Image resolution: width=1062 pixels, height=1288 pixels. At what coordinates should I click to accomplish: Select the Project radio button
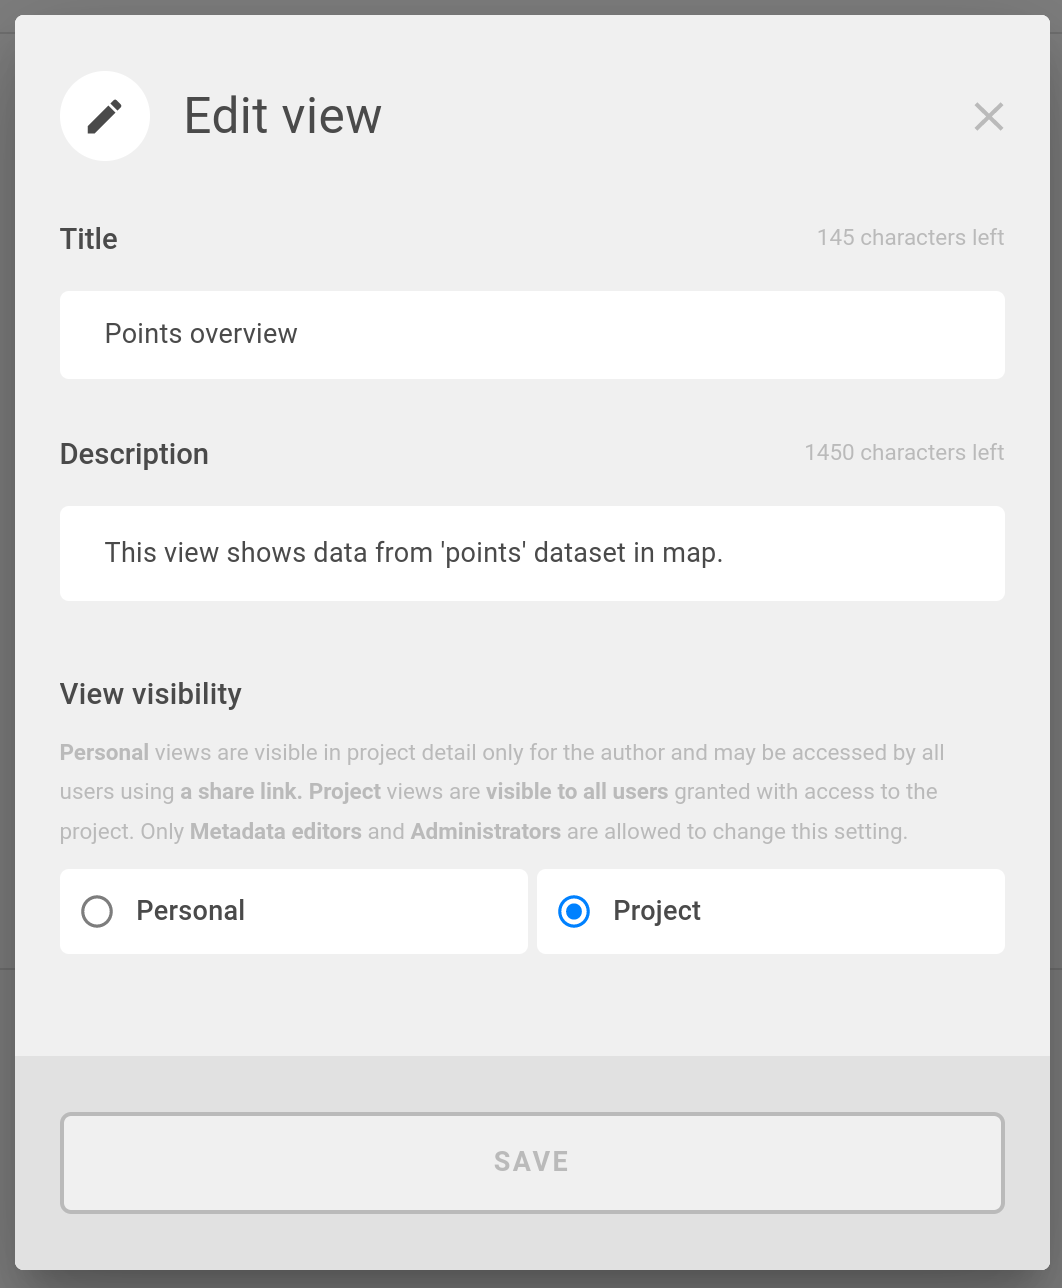pyautogui.click(x=574, y=911)
